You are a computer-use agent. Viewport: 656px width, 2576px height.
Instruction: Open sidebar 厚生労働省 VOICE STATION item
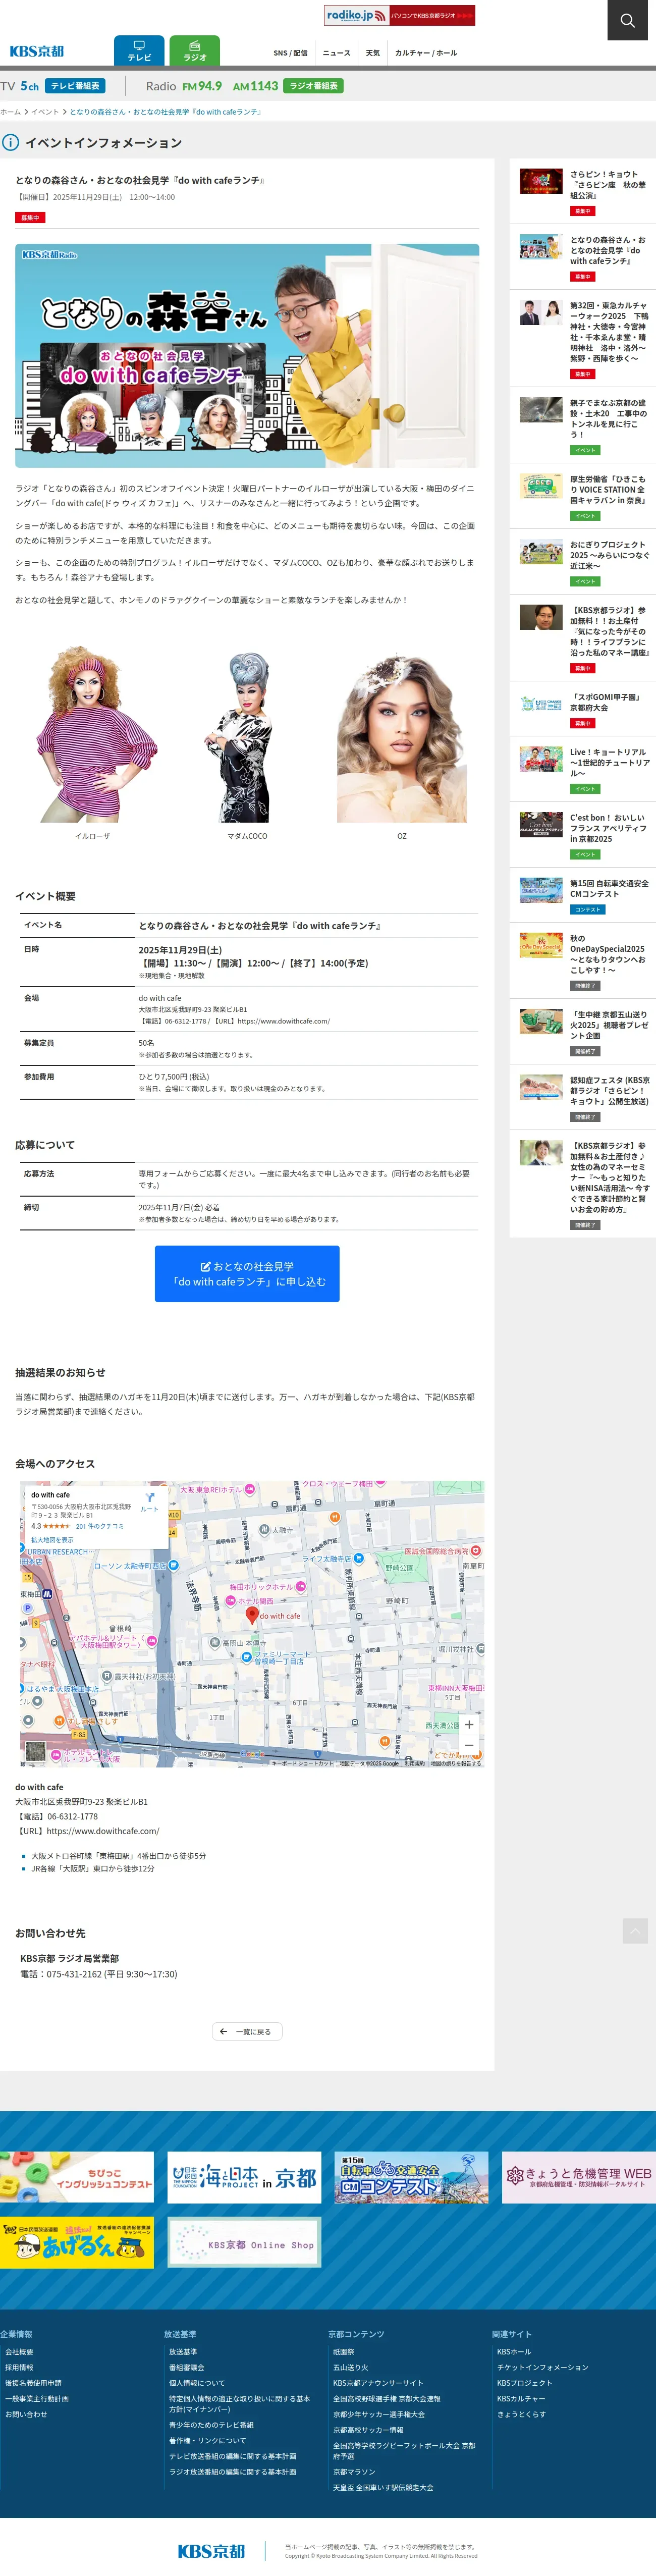pyautogui.click(x=583, y=496)
